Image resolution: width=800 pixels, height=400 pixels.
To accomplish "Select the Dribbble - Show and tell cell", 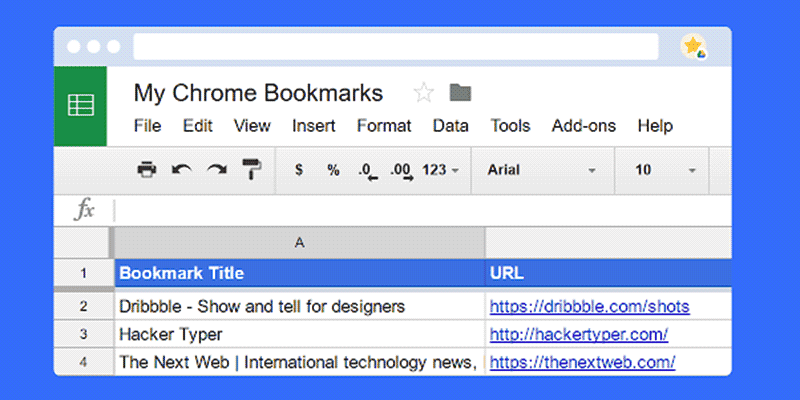I will point(299,306).
